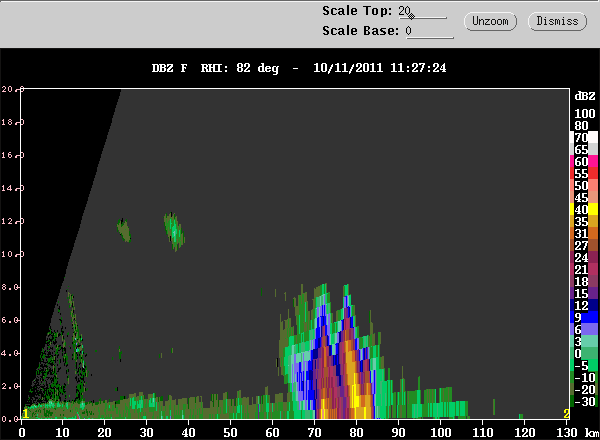This screenshot has width=600, height=440.
Task: Select the Scale Top input field
Action: tap(422, 11)
